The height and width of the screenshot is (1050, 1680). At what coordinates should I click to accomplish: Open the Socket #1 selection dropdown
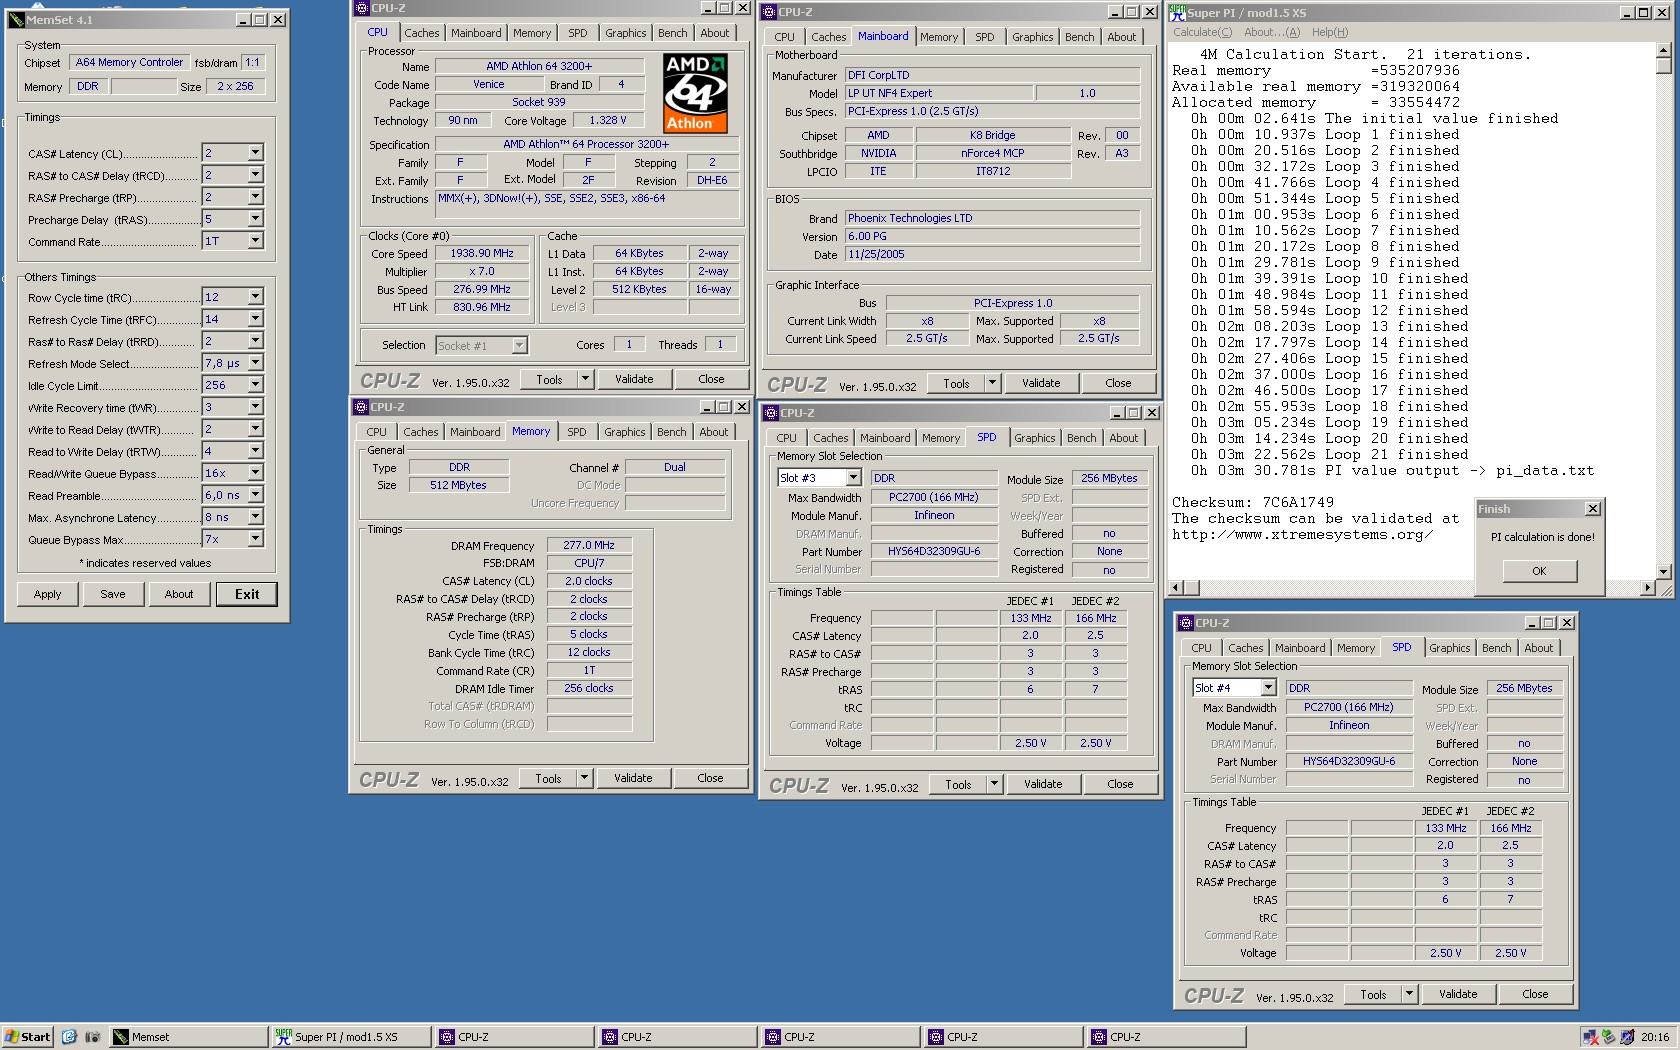point(519,345)
